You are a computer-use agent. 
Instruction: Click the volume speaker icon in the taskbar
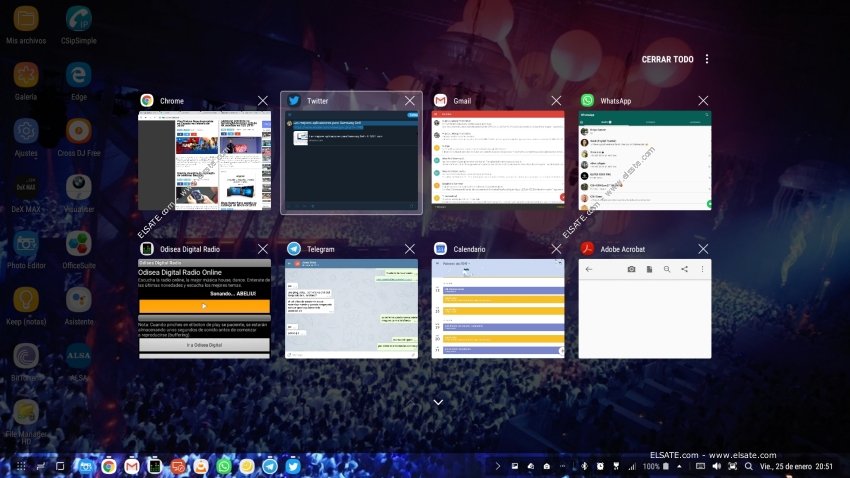click(x=717, y=466)
